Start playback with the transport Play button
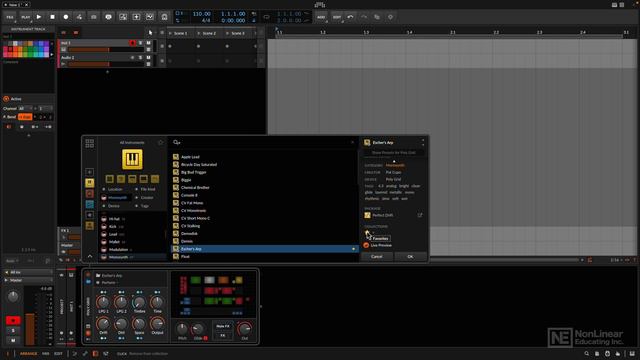640x360 pixels. pyautogui.click(x=39, y=17)
